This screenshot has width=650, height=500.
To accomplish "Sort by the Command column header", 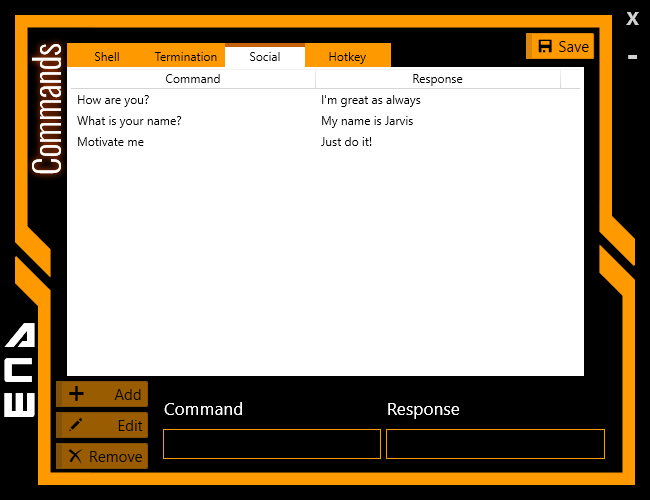I will tap(192, 79).
